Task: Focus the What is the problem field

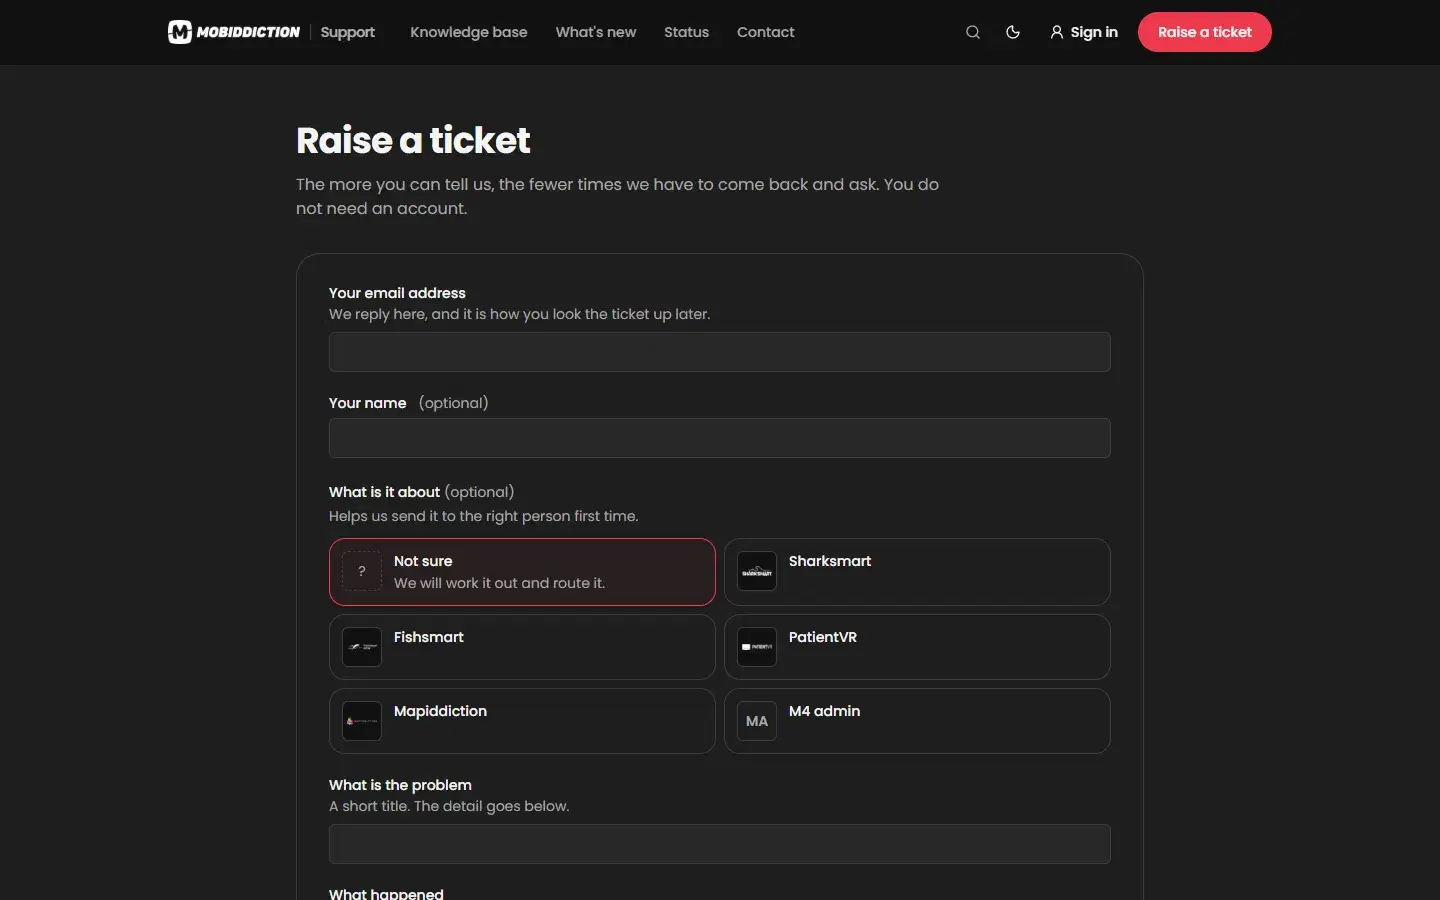Action: 720,844
